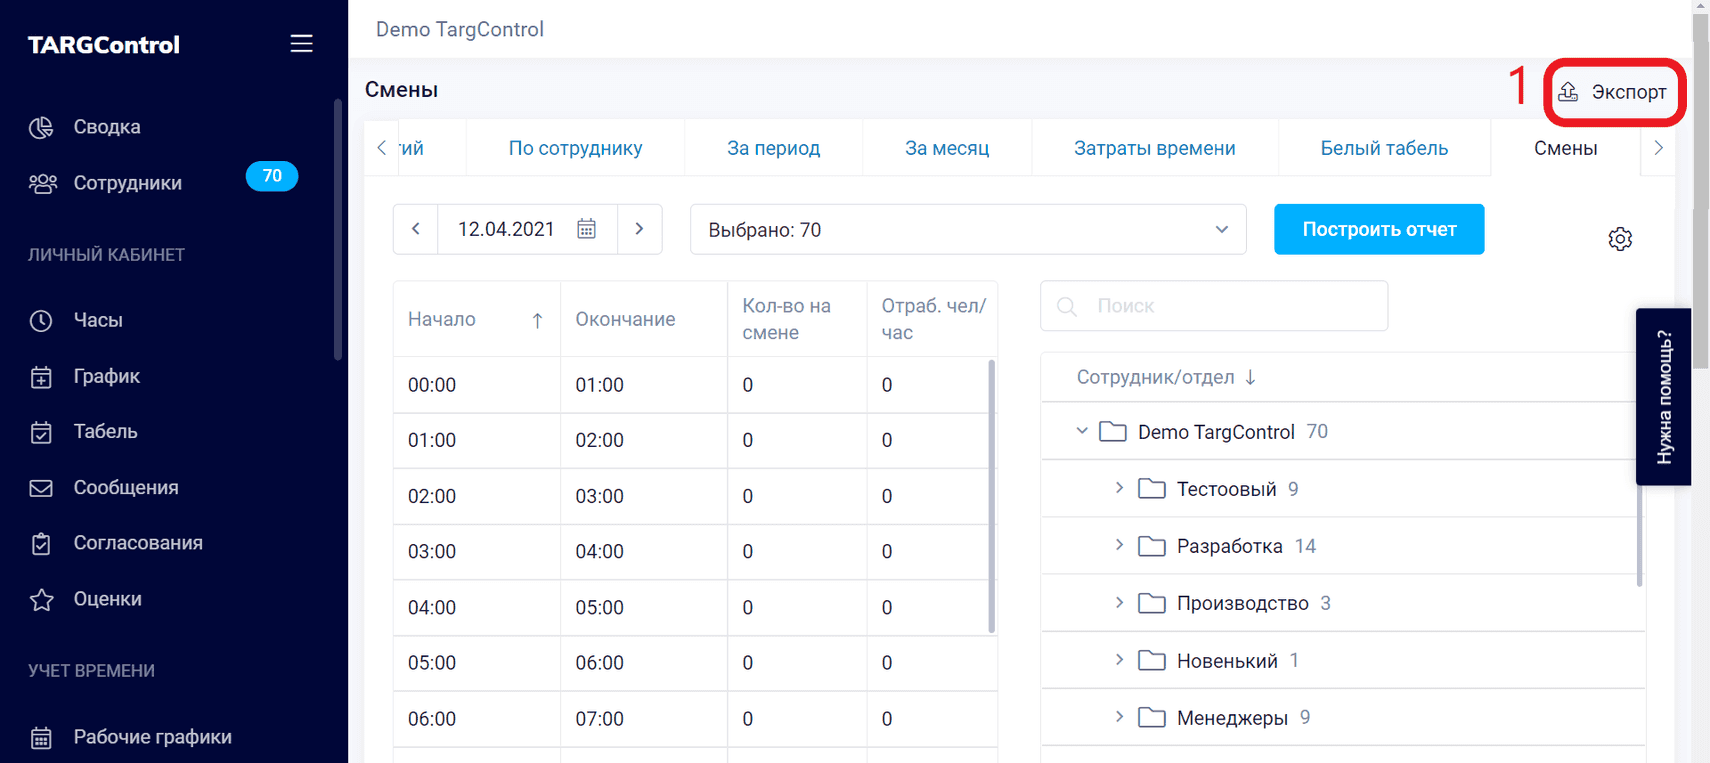Click the Экспорт button
1710x763 pixels.
click(1614, 92)
